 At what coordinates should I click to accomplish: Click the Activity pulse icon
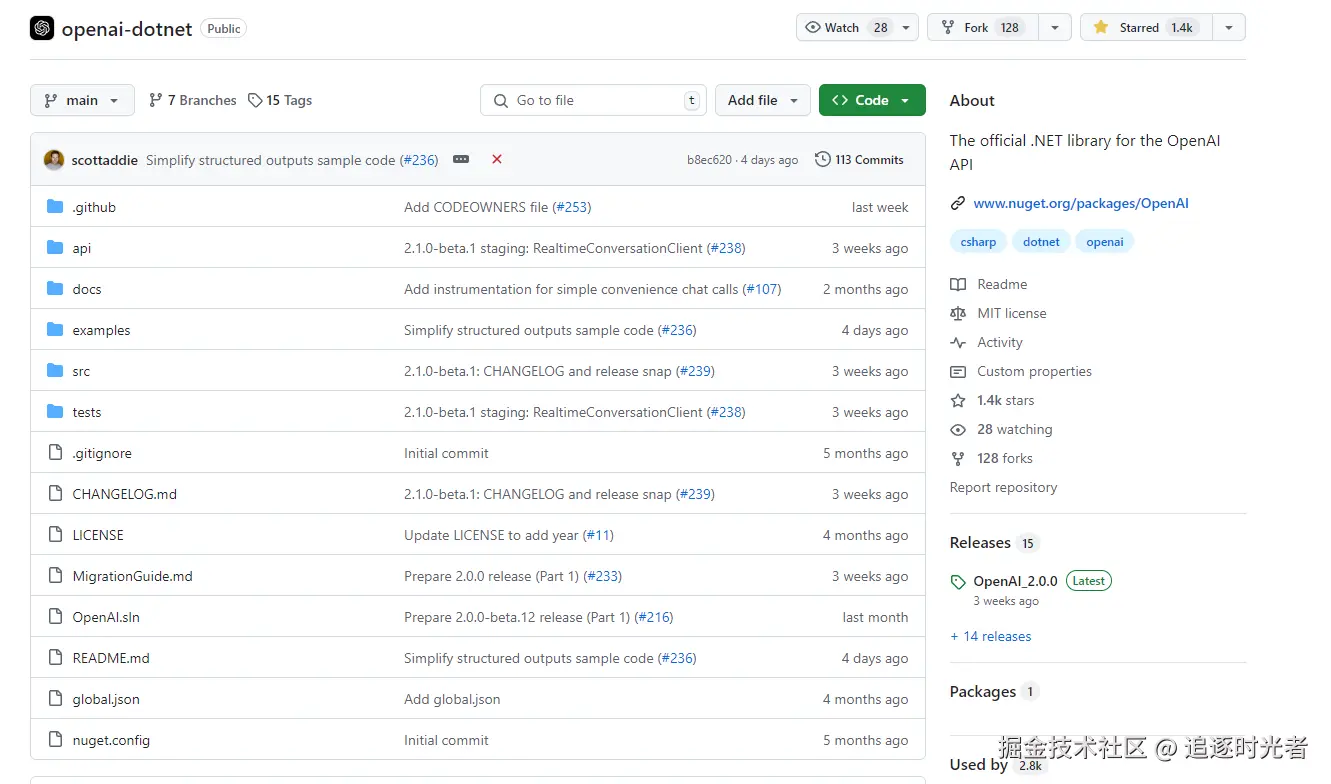click(958, 342)
